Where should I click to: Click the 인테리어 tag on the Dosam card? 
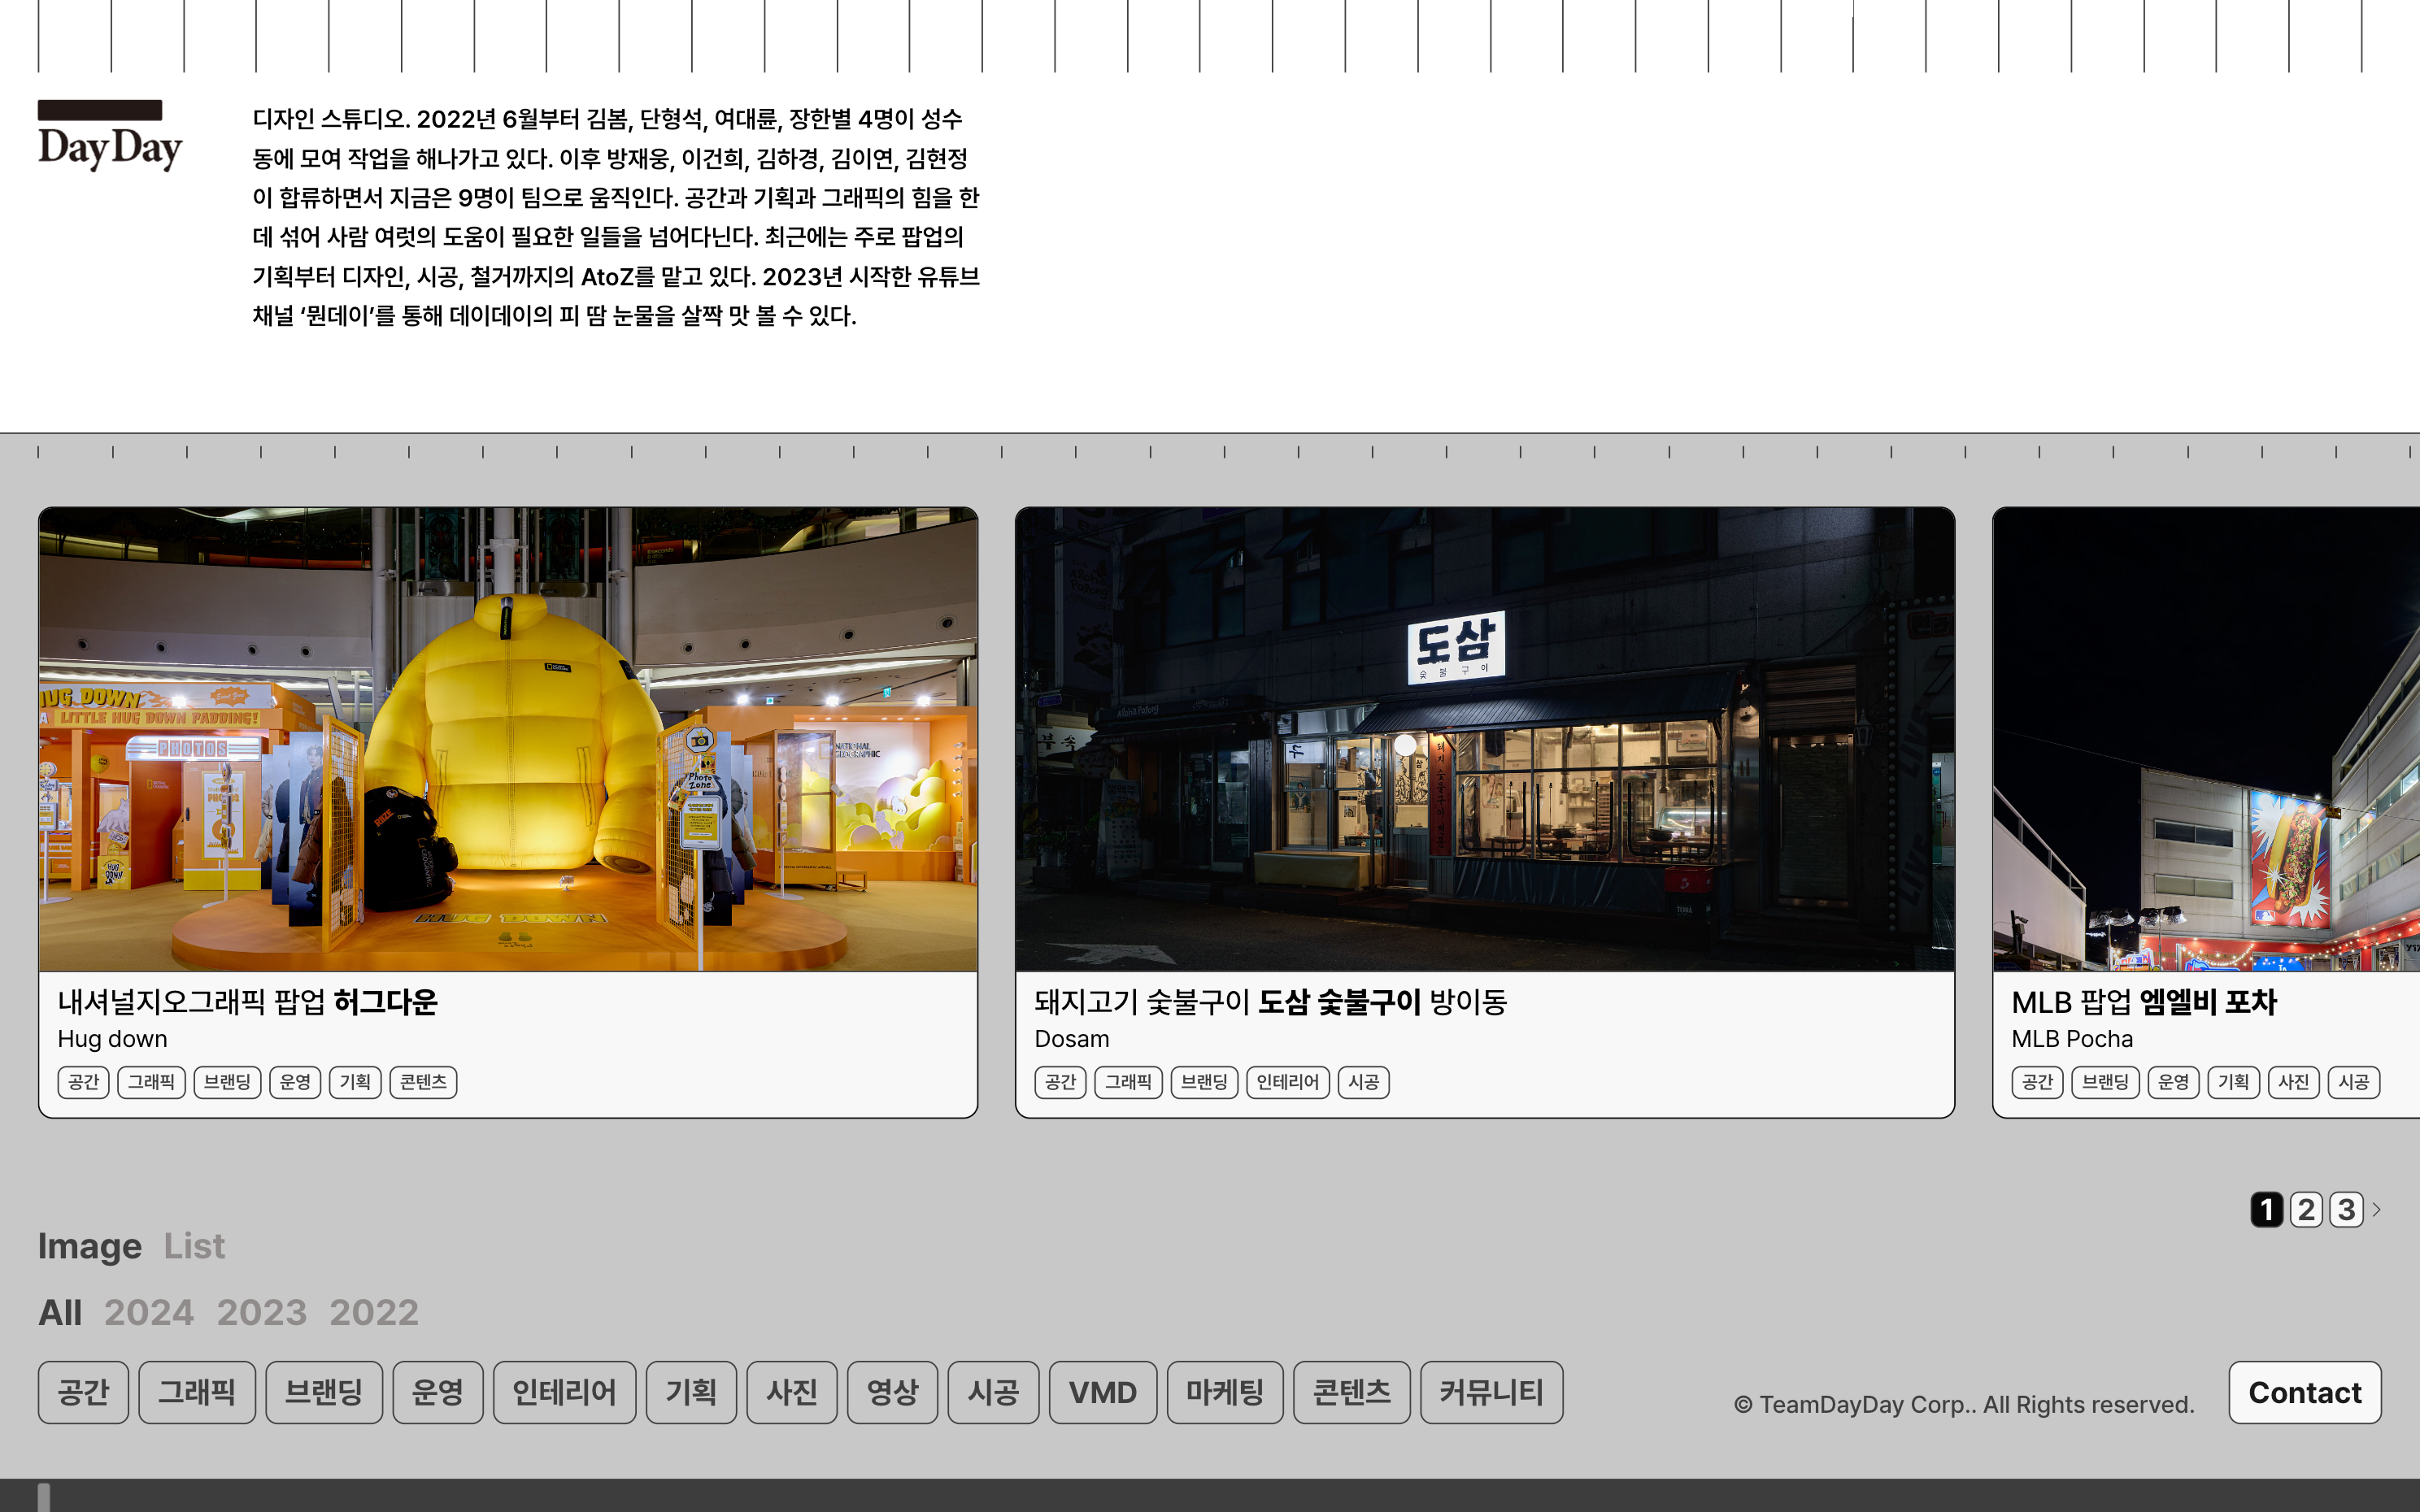pos(1287,1082)
